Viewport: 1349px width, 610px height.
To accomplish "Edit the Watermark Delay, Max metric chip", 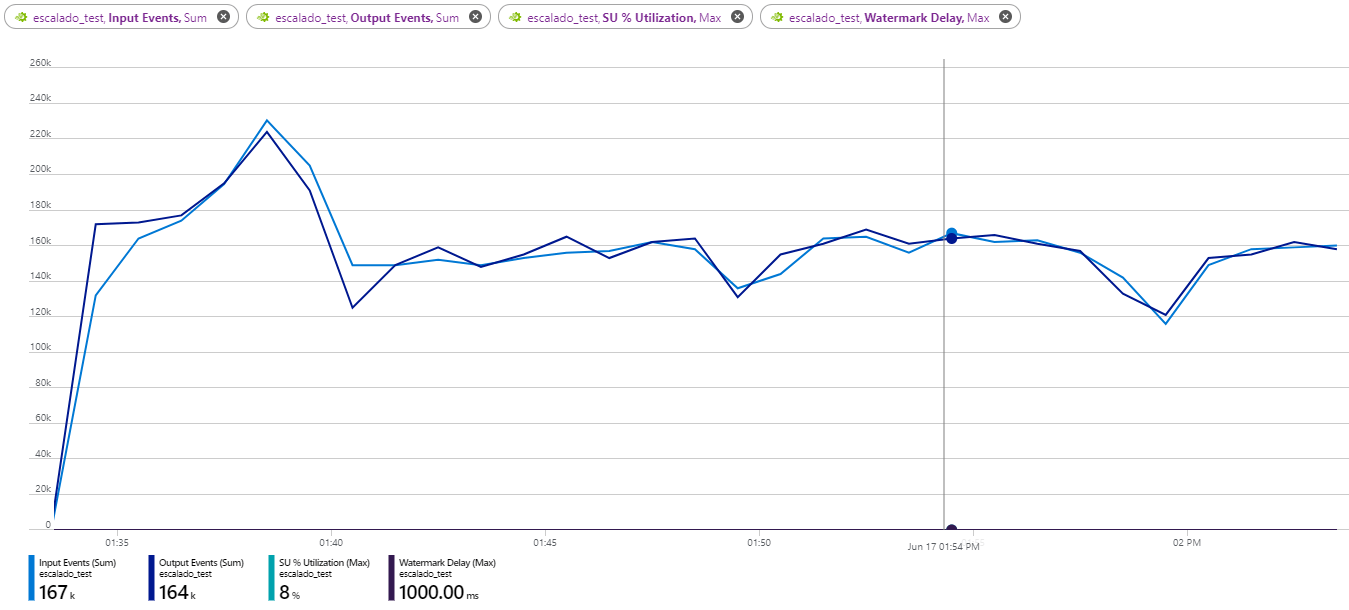I will [889, 17].
